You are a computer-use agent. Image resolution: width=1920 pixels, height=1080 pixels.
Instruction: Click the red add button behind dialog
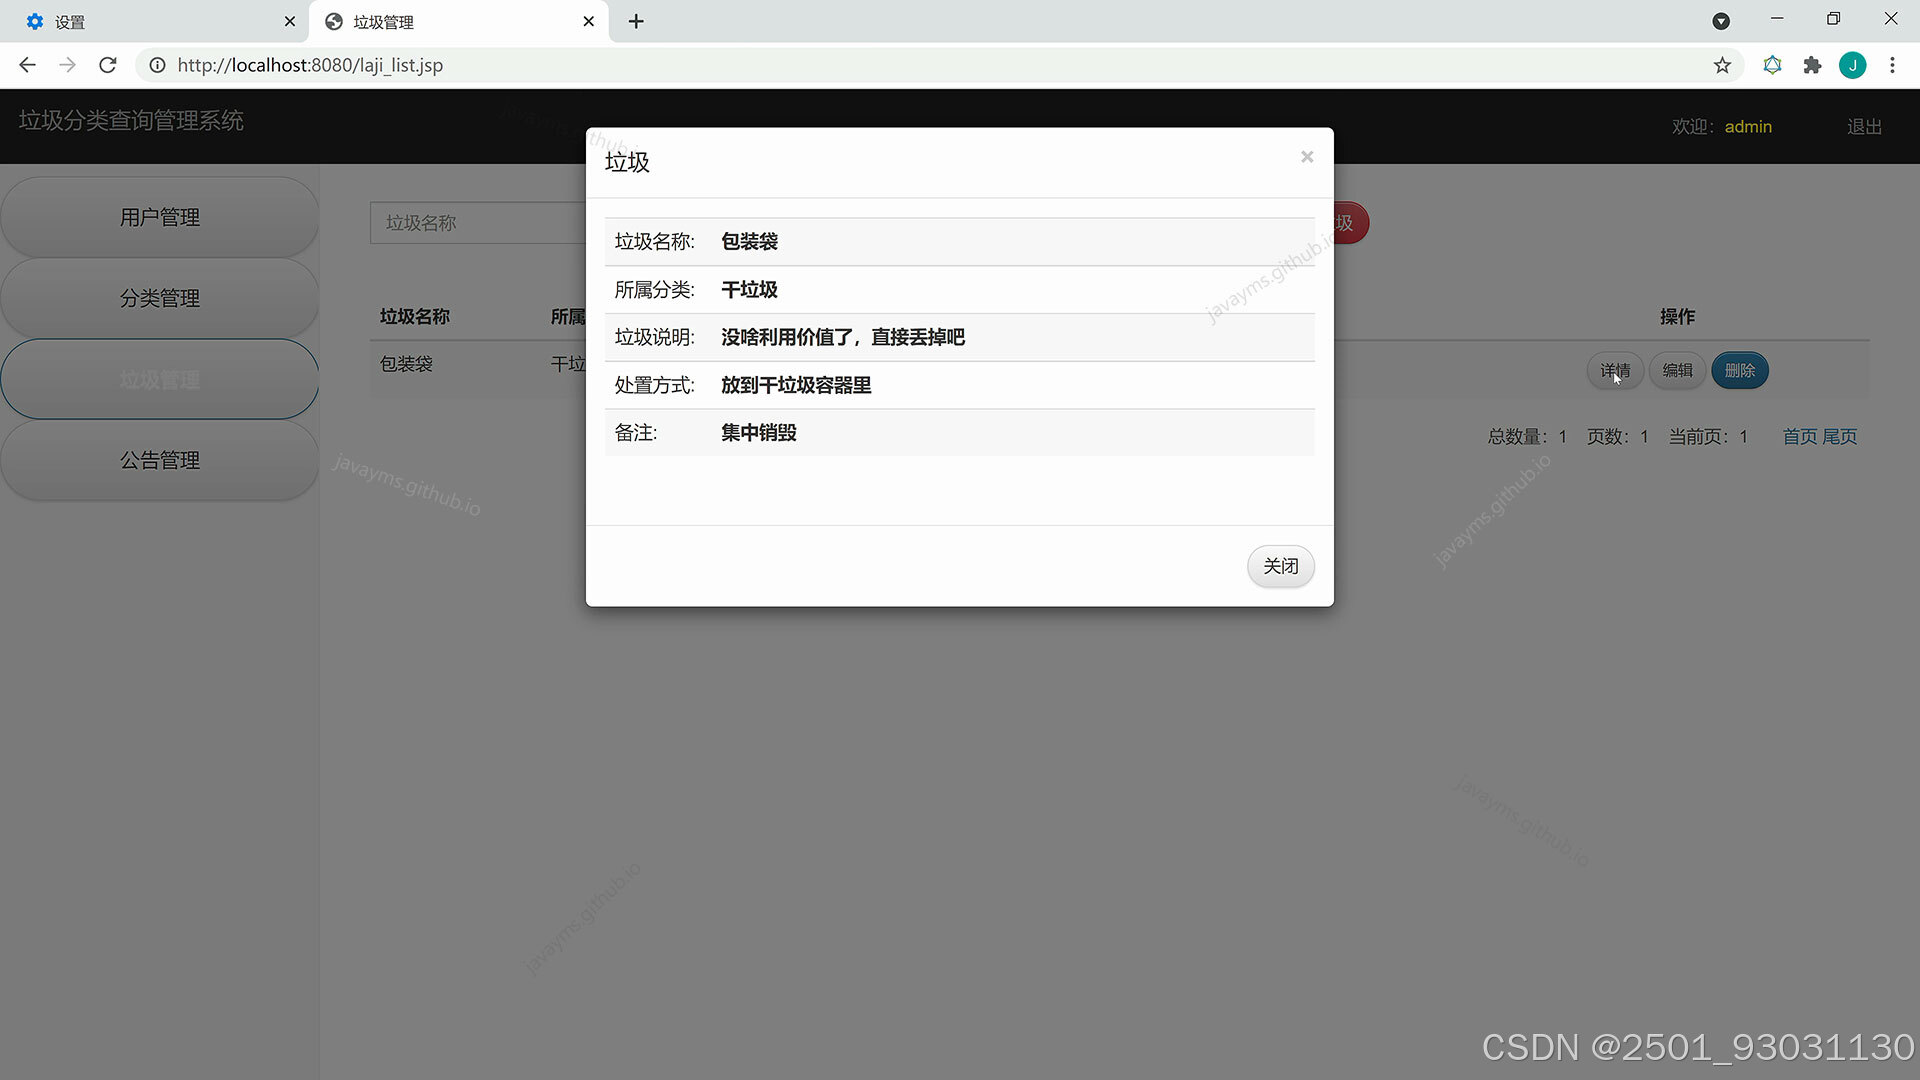pos(1351,223)
